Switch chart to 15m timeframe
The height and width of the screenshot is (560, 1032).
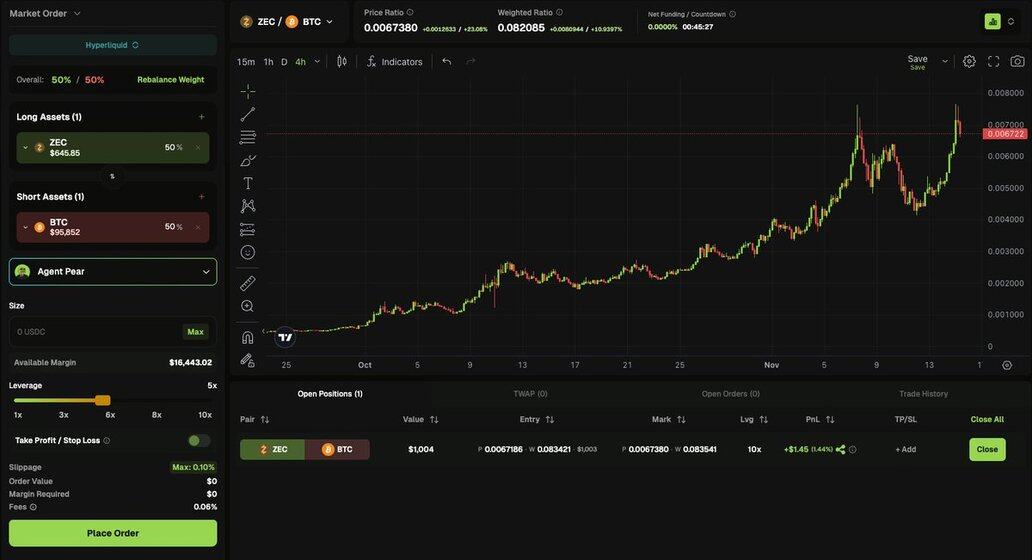246,62
